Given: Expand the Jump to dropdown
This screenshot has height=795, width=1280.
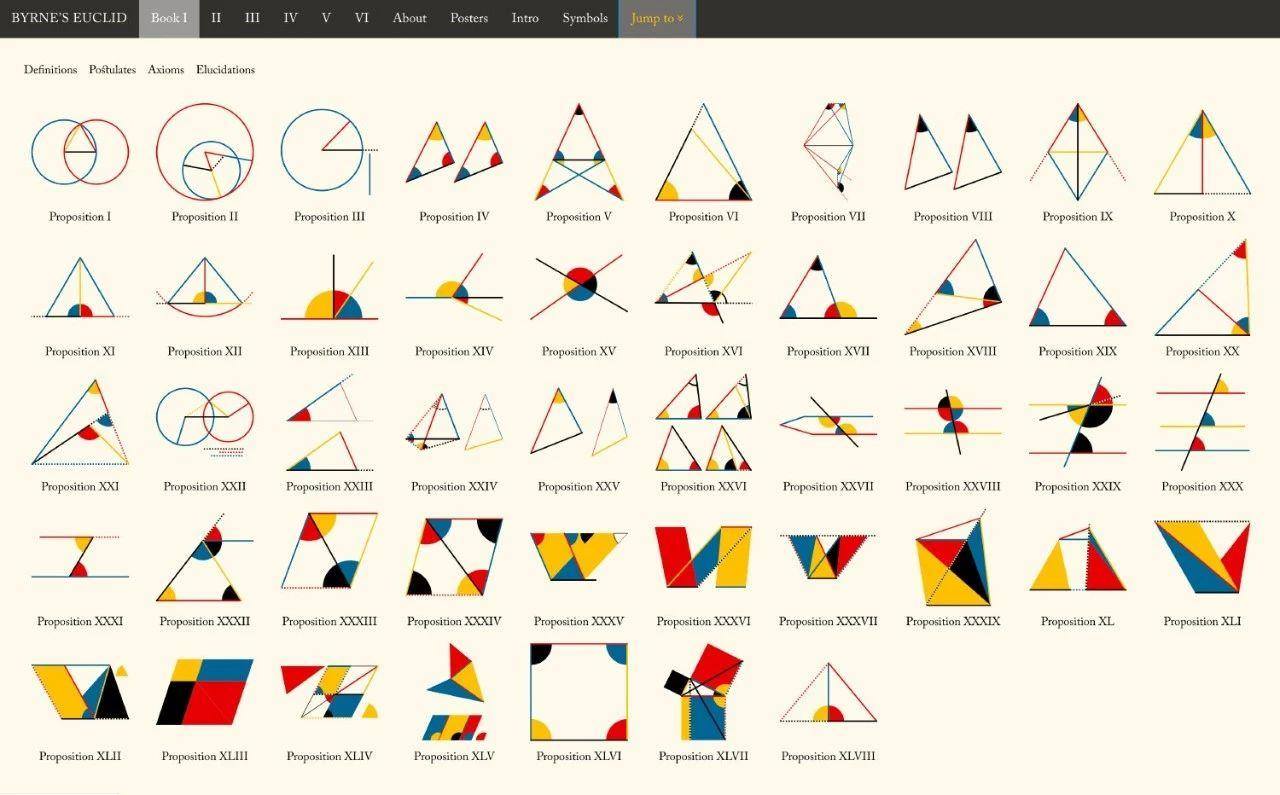Looking at the screenshot, I should coord(657,18).
